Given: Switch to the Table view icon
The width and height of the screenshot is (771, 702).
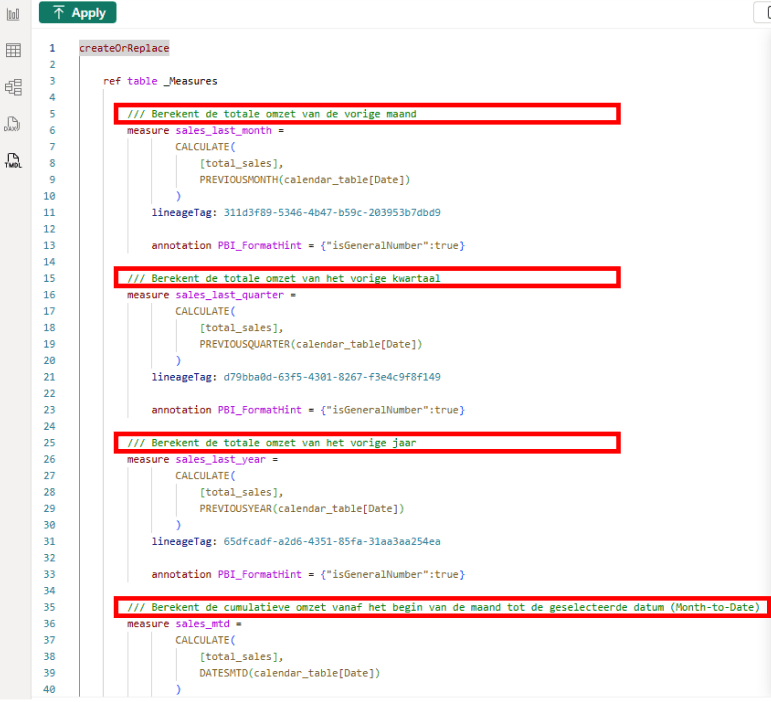Looking at the screenshot, I should point(13,50).
